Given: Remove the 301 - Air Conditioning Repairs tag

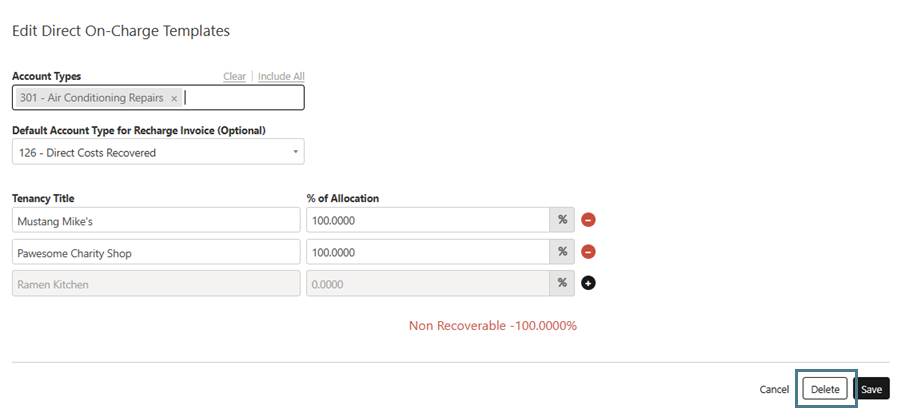Looking at the screenshot, I should coord(174,98).
